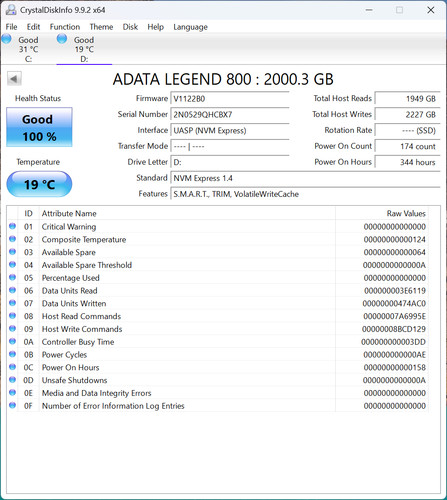The image size is (447, 500).
Task: Click status orb of Data Units Written row
Action: pyautogui.click(x=12, y=303)
